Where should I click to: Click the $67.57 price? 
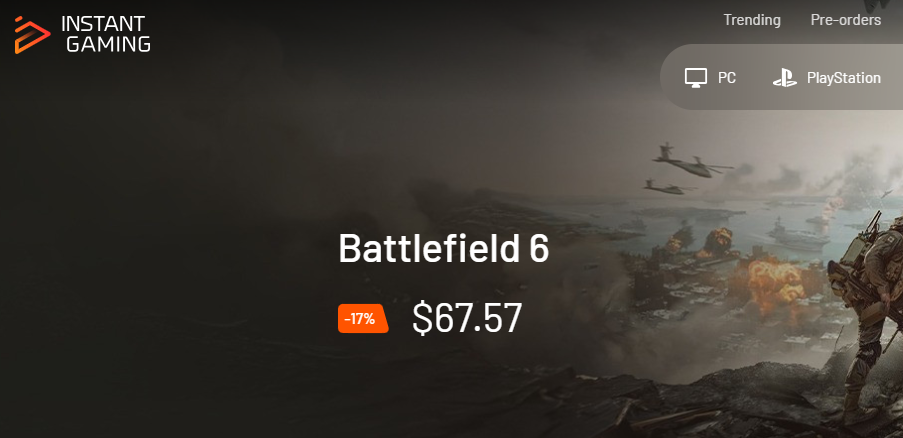pos(467,318)
